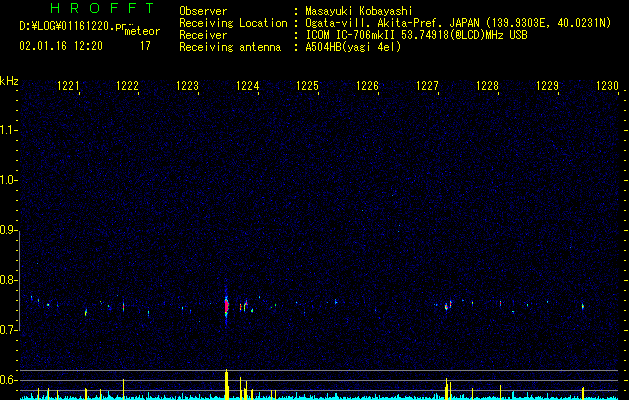Click the 0.8 frequency axis label
The width and height of the screenshot is (629, 400).
coord(8,280)
